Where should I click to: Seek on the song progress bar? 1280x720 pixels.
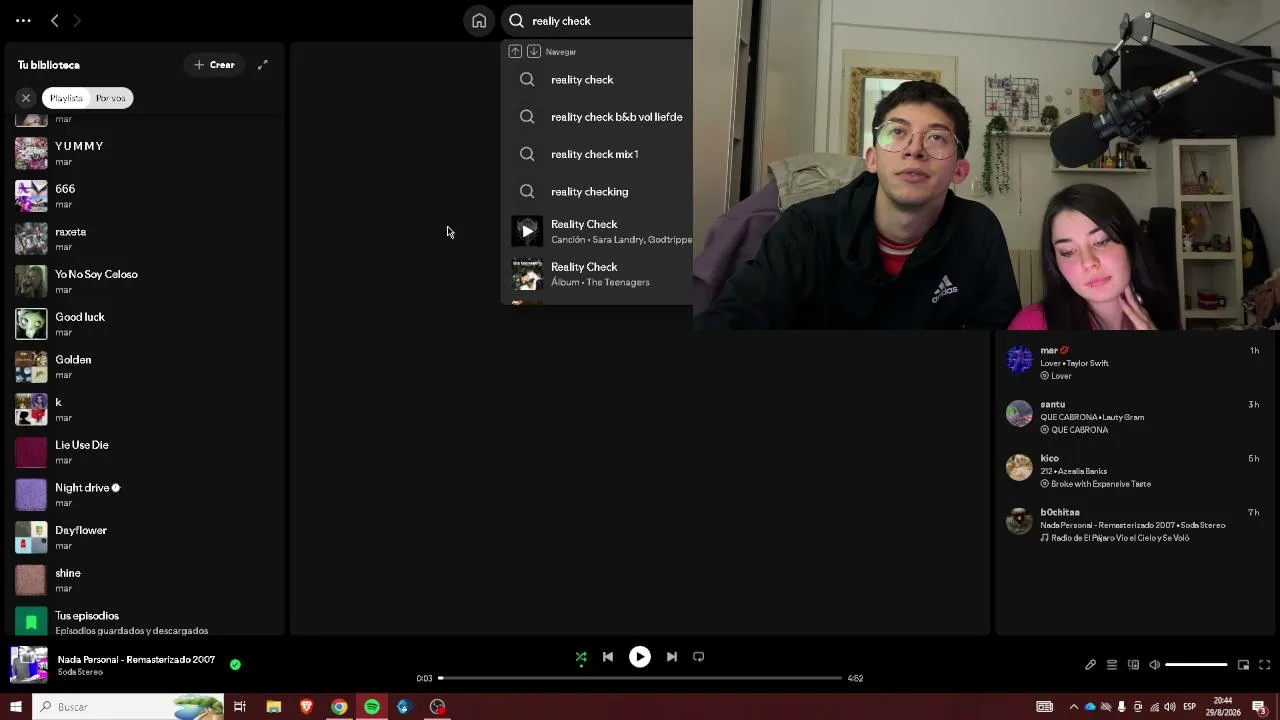[640, 678]
